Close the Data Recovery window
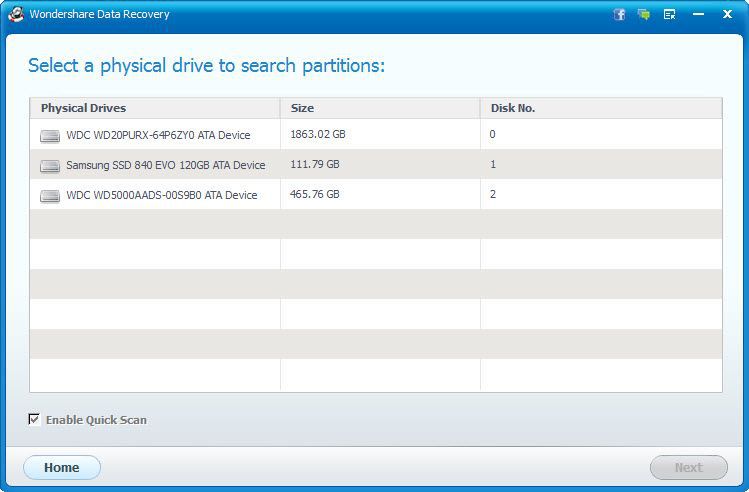This screenshot has height=492, width=749. tap(728, 14)
